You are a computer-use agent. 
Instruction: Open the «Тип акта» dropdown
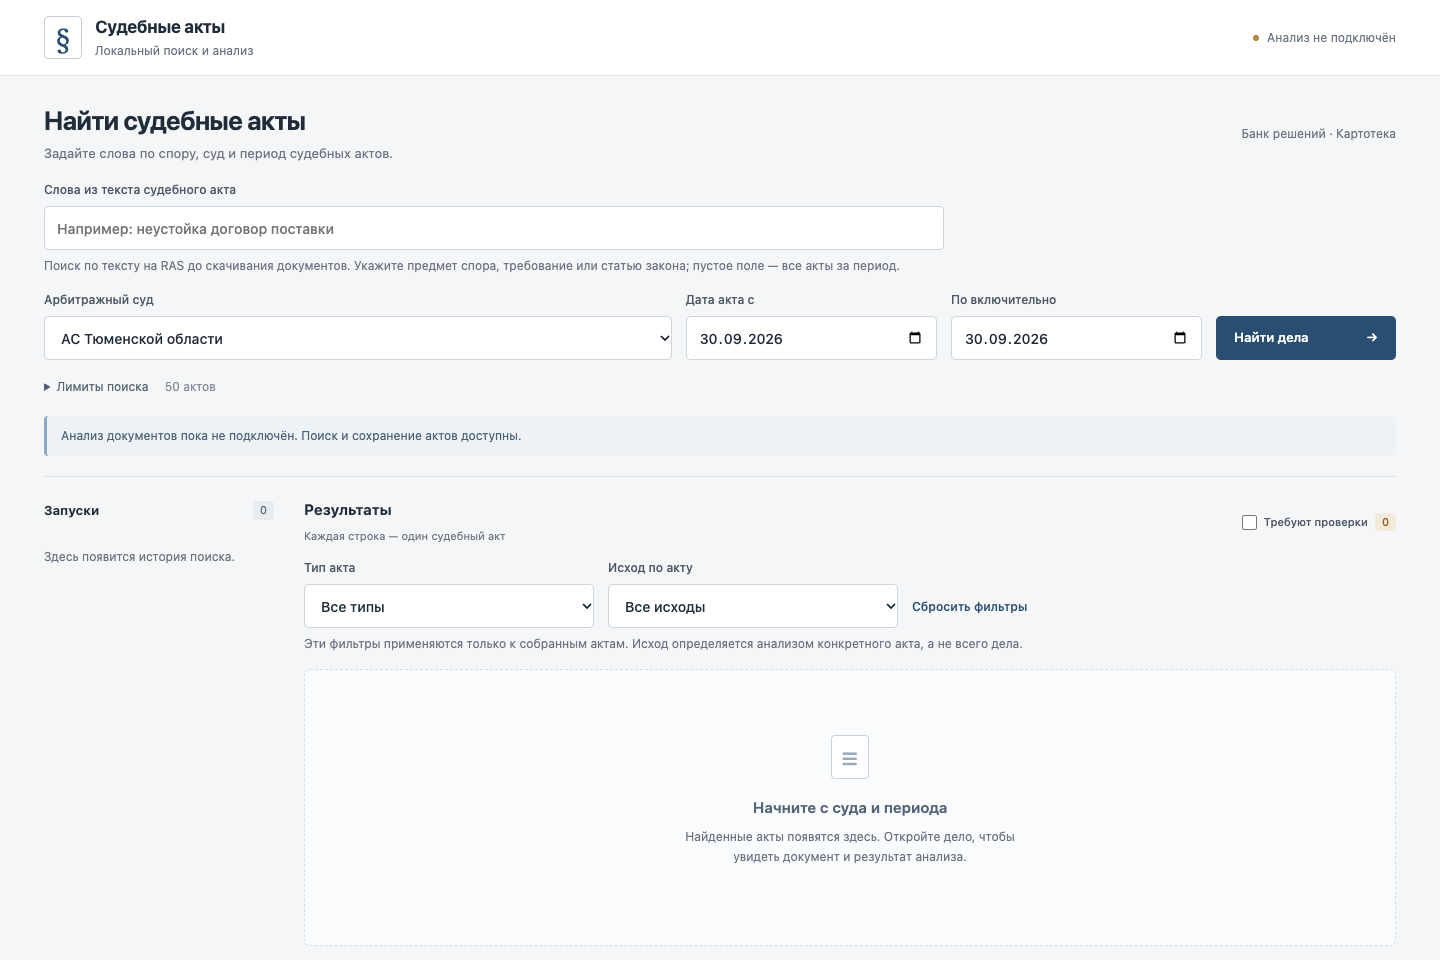449,606
